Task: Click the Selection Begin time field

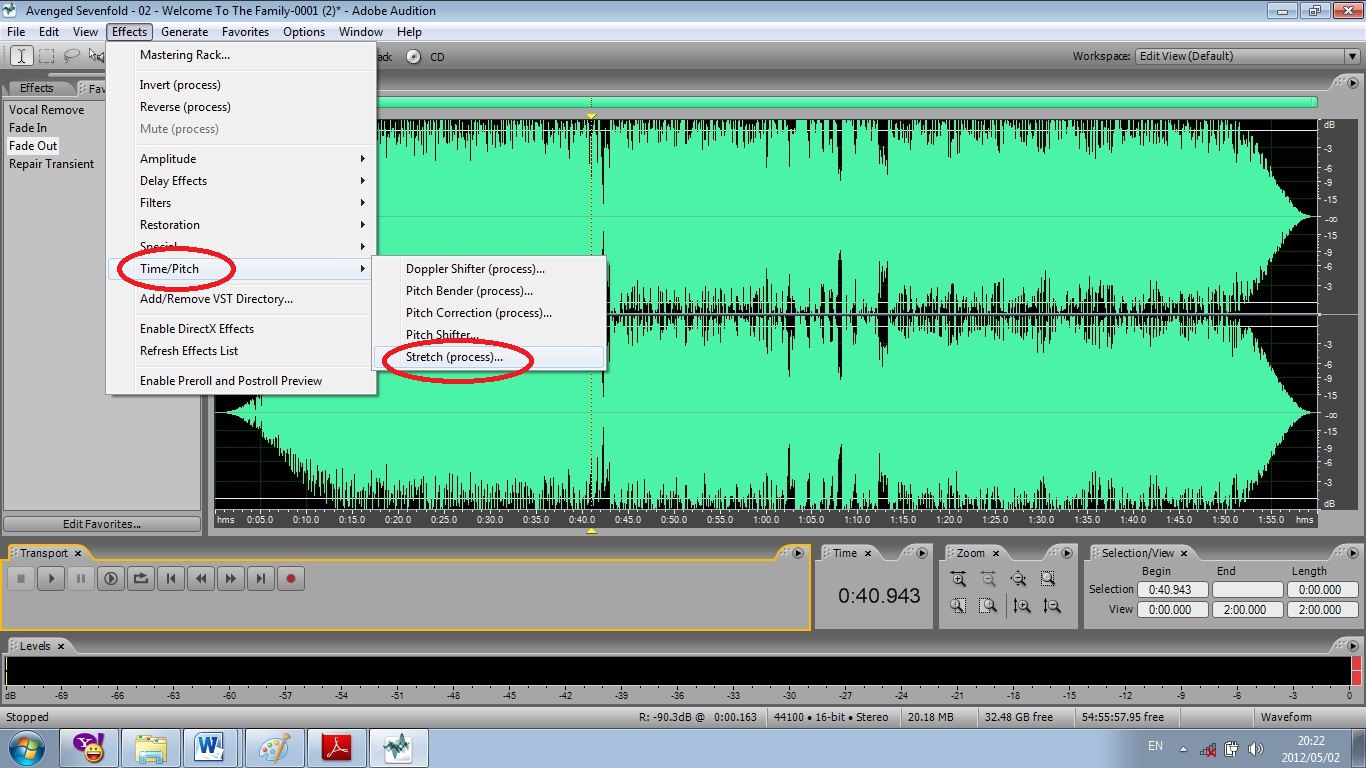Action: (x=1171, y=590)
